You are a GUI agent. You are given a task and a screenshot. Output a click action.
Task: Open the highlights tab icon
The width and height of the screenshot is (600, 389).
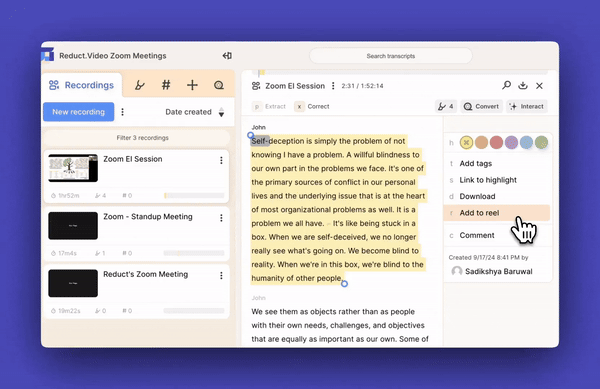[140, 85]
